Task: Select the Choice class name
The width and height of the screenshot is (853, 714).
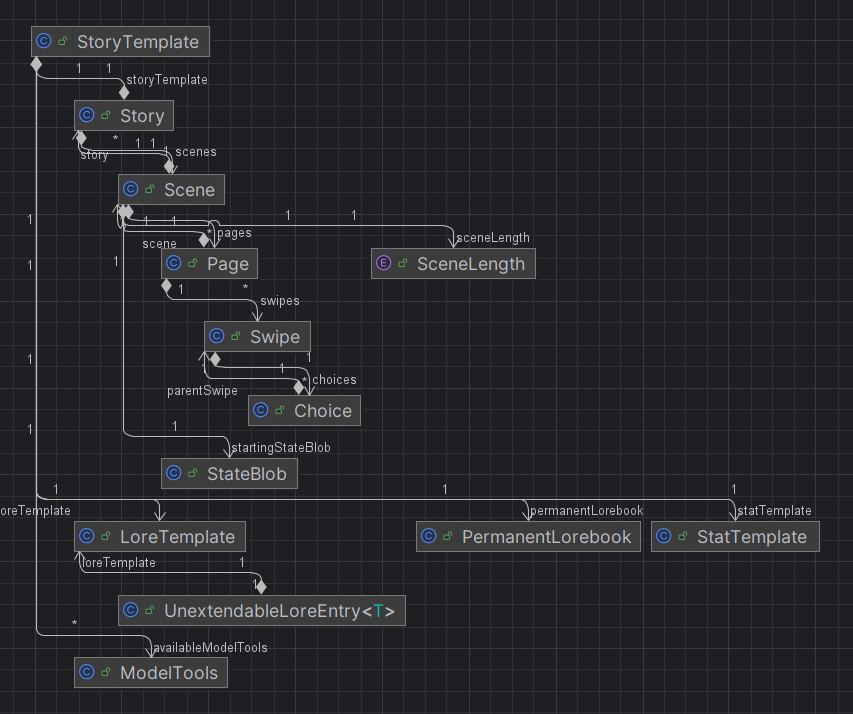Action: coord(323,411)
